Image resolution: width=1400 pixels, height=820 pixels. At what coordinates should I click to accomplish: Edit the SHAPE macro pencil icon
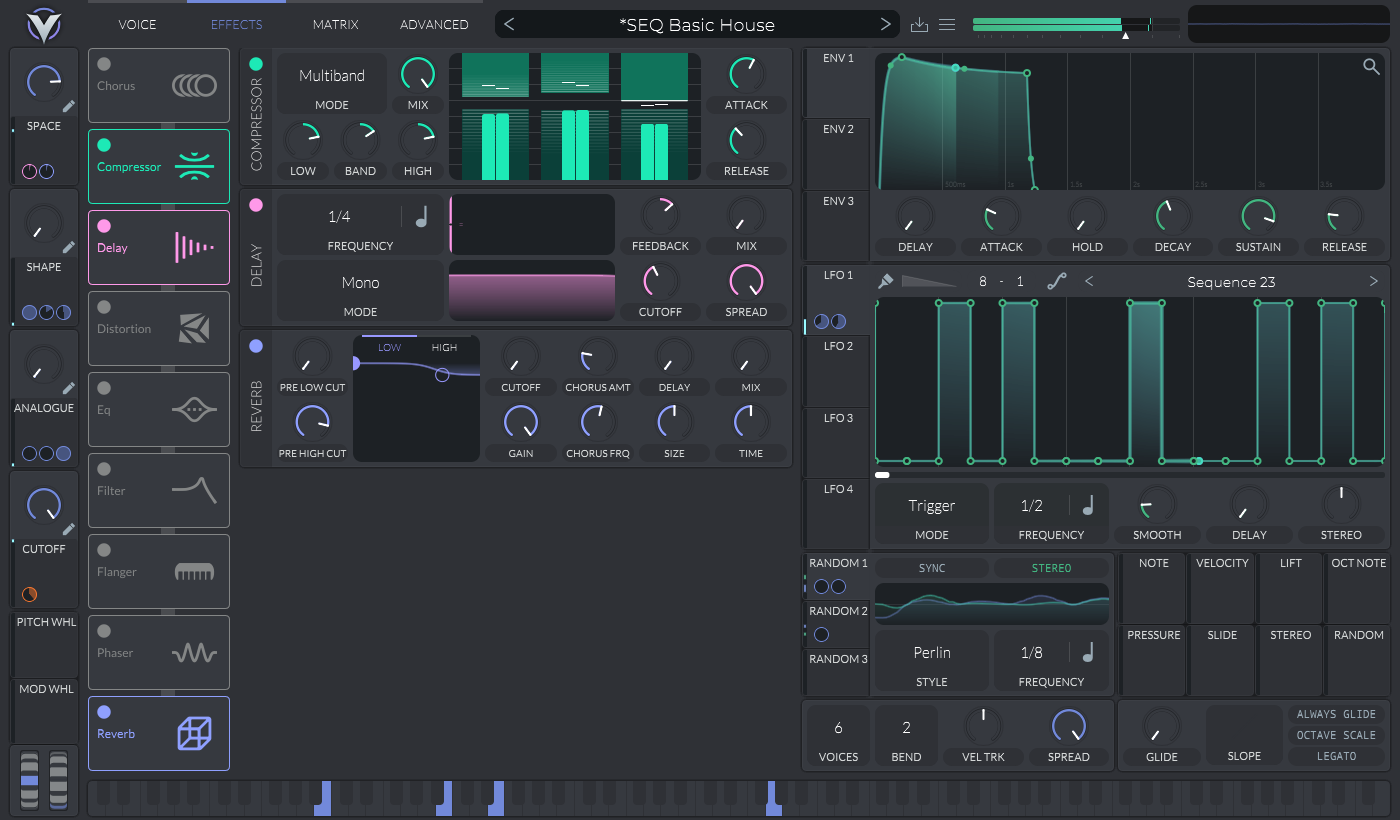click(69, 247)
